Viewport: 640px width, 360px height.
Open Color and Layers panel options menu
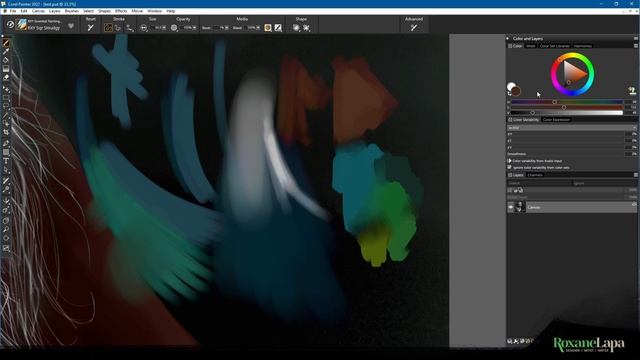click(636, 38)
